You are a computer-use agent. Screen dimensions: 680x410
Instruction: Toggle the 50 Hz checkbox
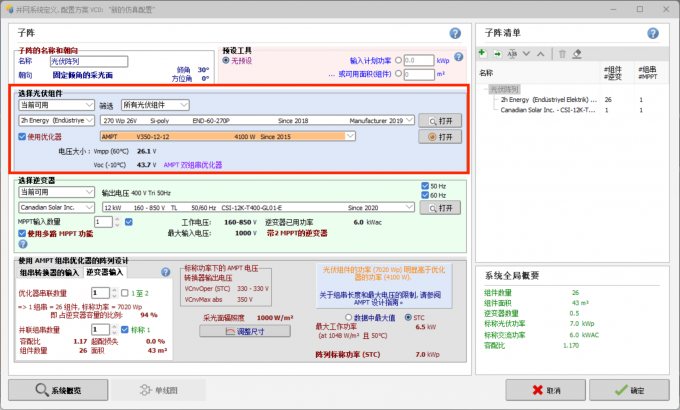[x=425, y=186]
